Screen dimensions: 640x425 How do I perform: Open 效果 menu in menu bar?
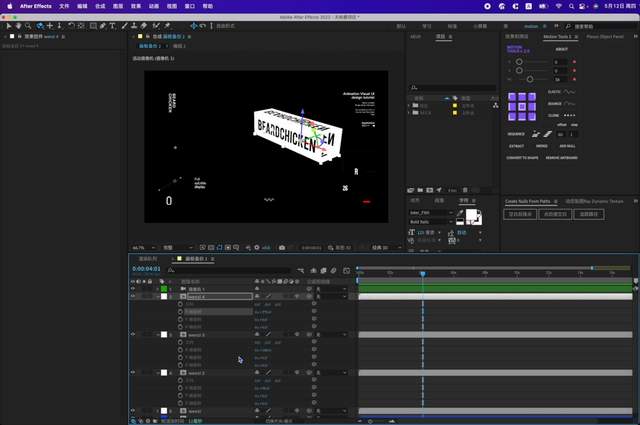(x=136, y=6)
